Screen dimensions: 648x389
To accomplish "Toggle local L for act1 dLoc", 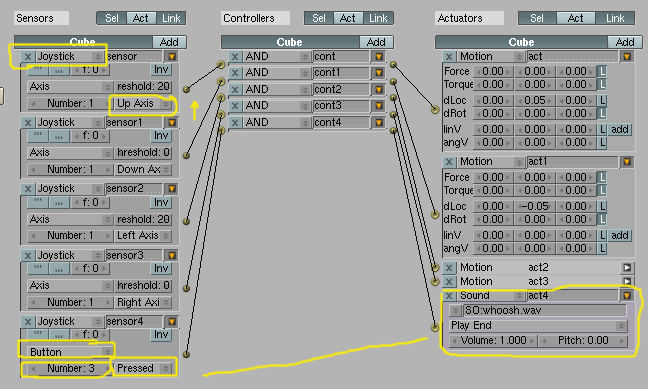I will (603, 206).
